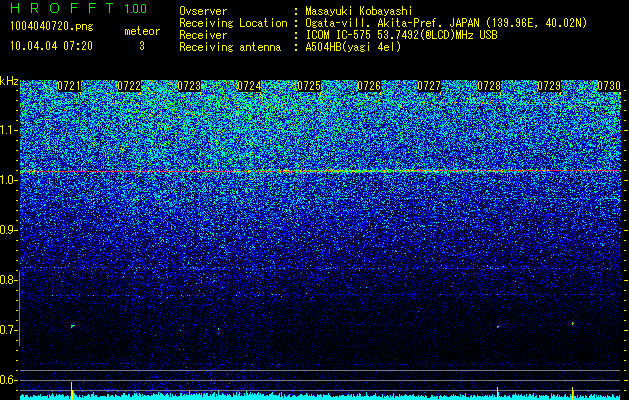Image resolution: width=629 pixels, height=400 pixels.
Task: Click the 'Receiver' field label
Action: click(x=203, y=35)
